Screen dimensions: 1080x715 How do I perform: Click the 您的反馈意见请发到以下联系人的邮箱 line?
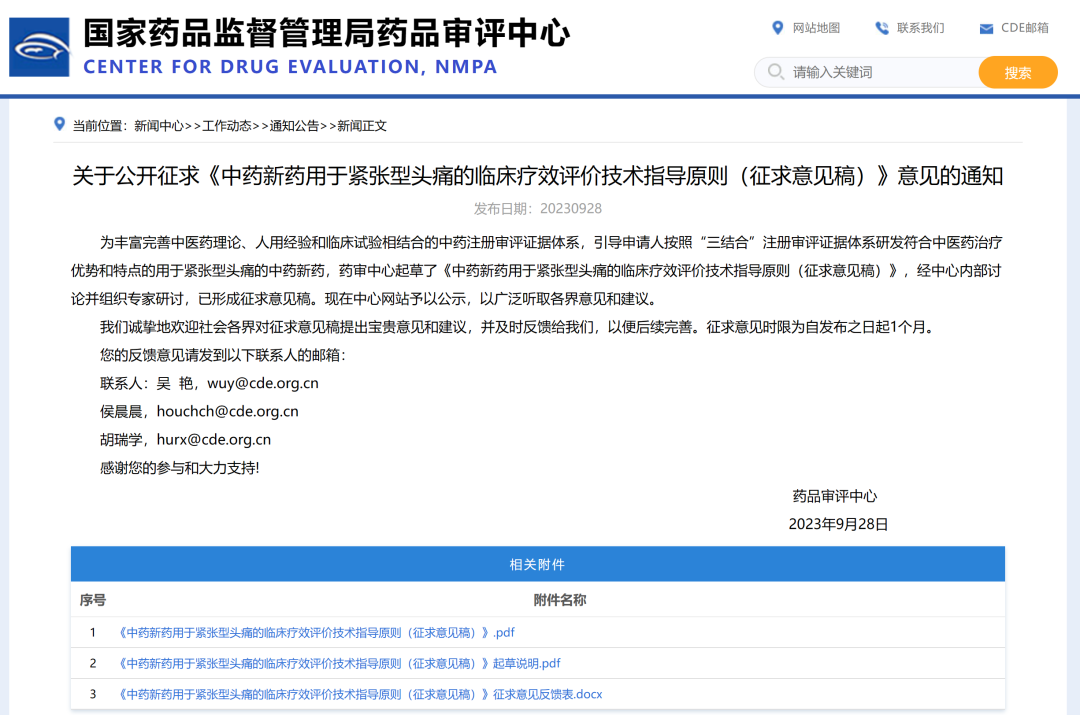point(222,355)
